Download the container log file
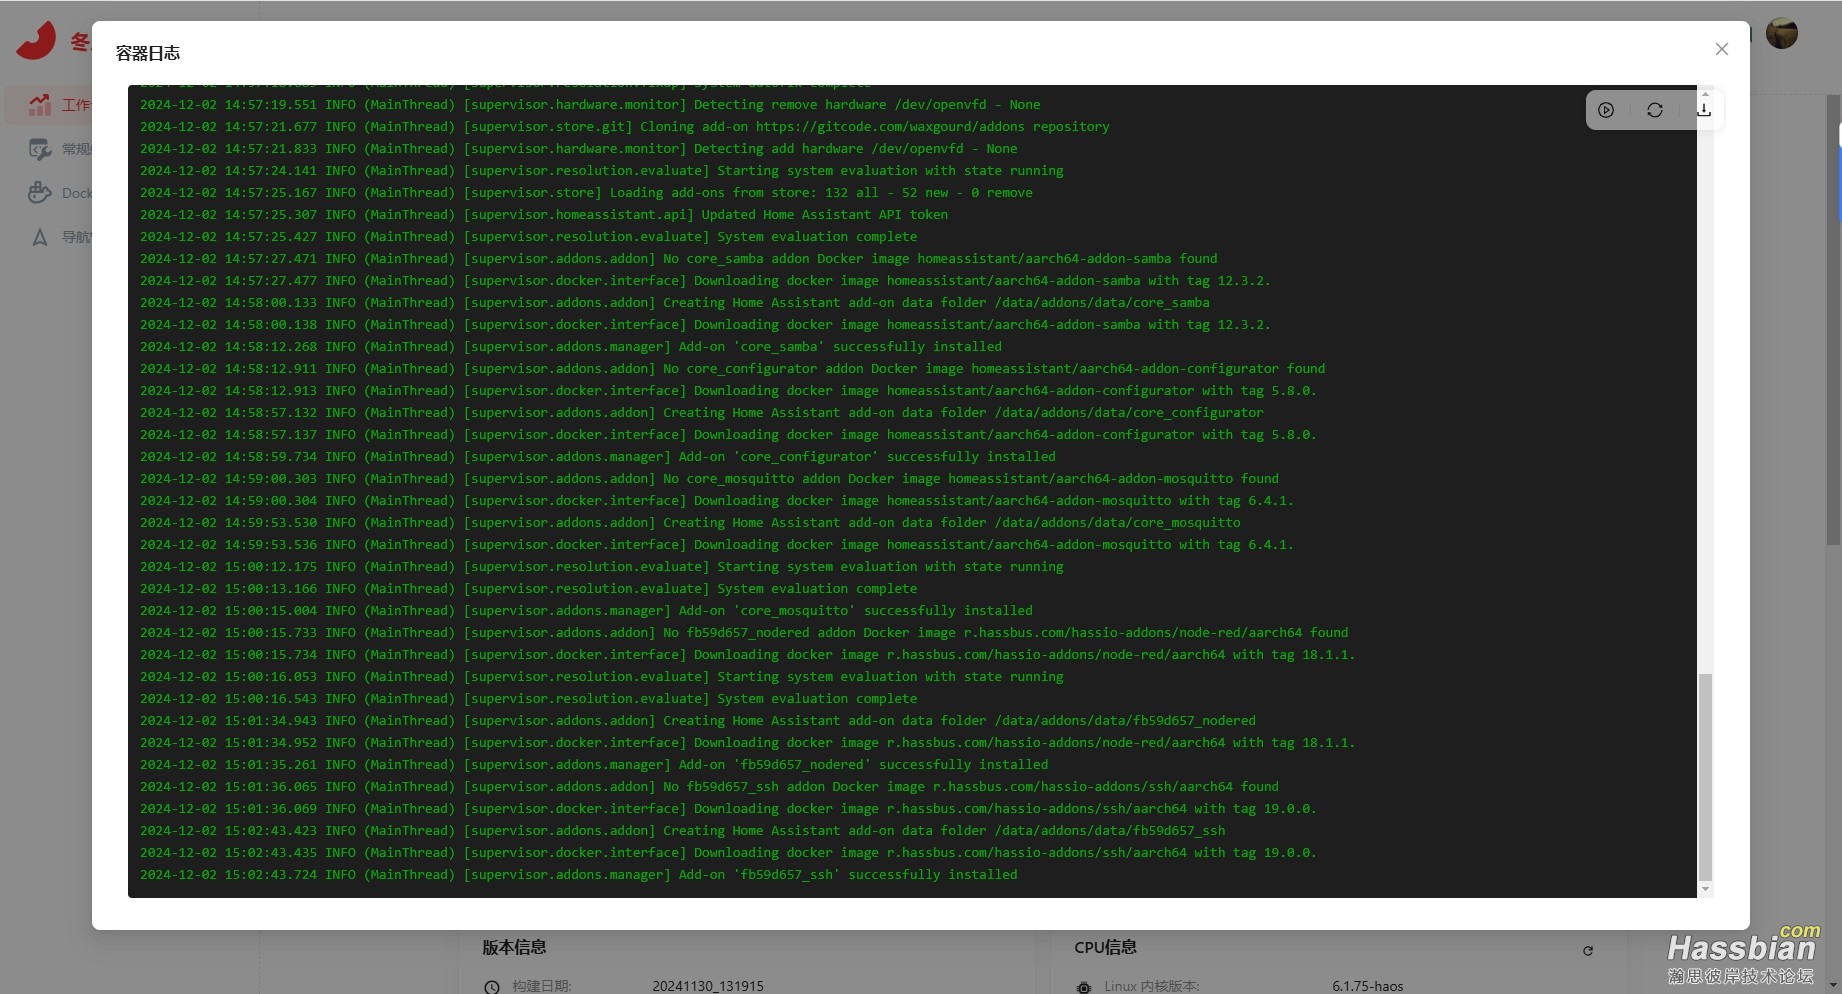This screenshot has width=1842, height=994. pyautogui.click(x=1704, y=110)
